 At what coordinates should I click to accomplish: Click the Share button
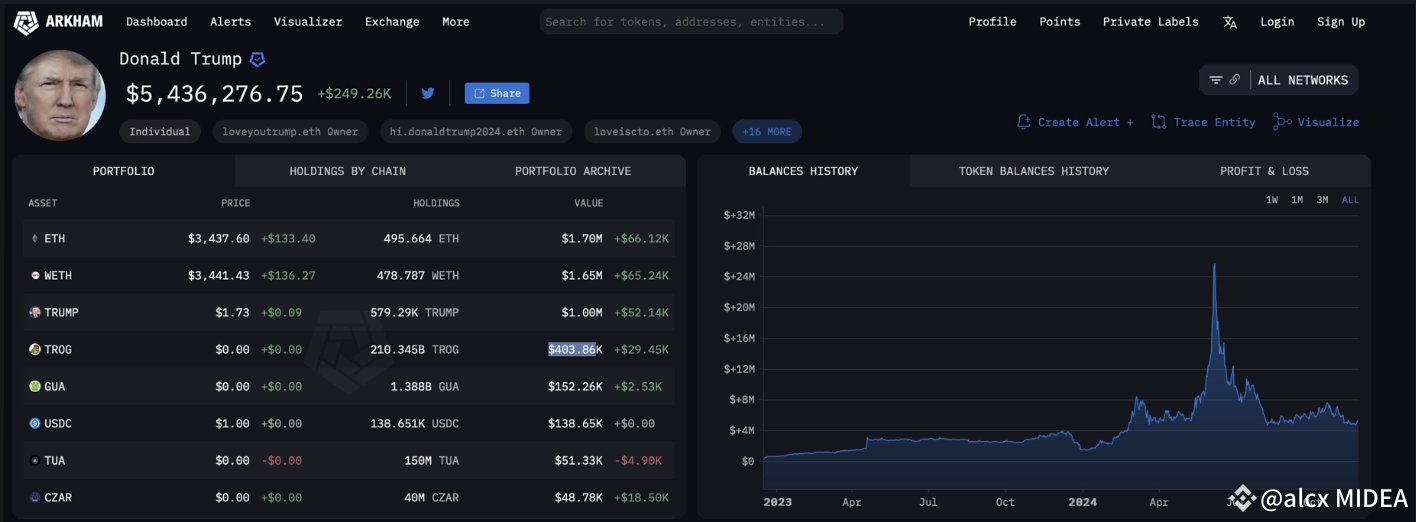(x=497, y=93)
